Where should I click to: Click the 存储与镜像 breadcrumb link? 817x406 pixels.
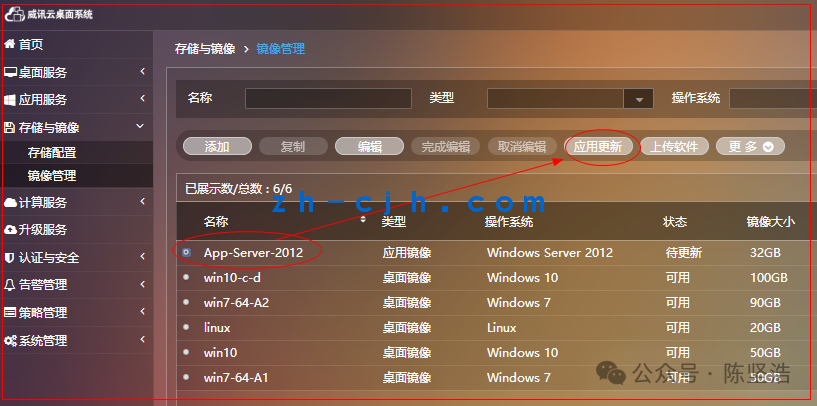(x=205, y=49)
